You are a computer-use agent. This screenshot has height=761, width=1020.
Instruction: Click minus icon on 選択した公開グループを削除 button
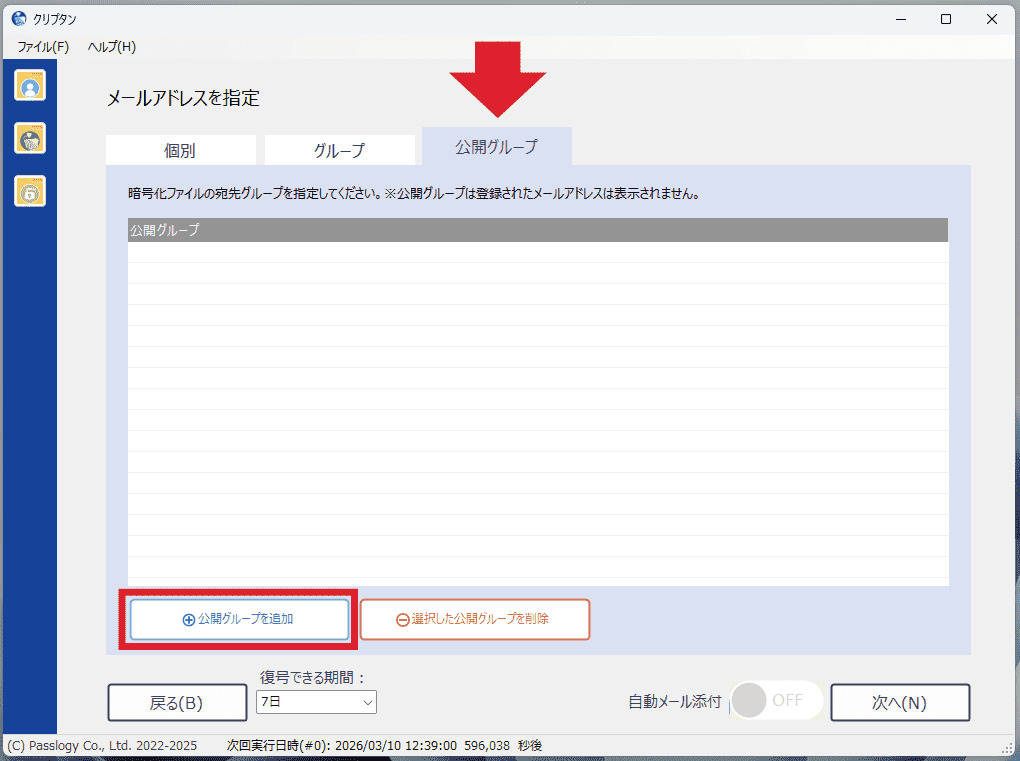pyautogui.click(x=402, y=620)
